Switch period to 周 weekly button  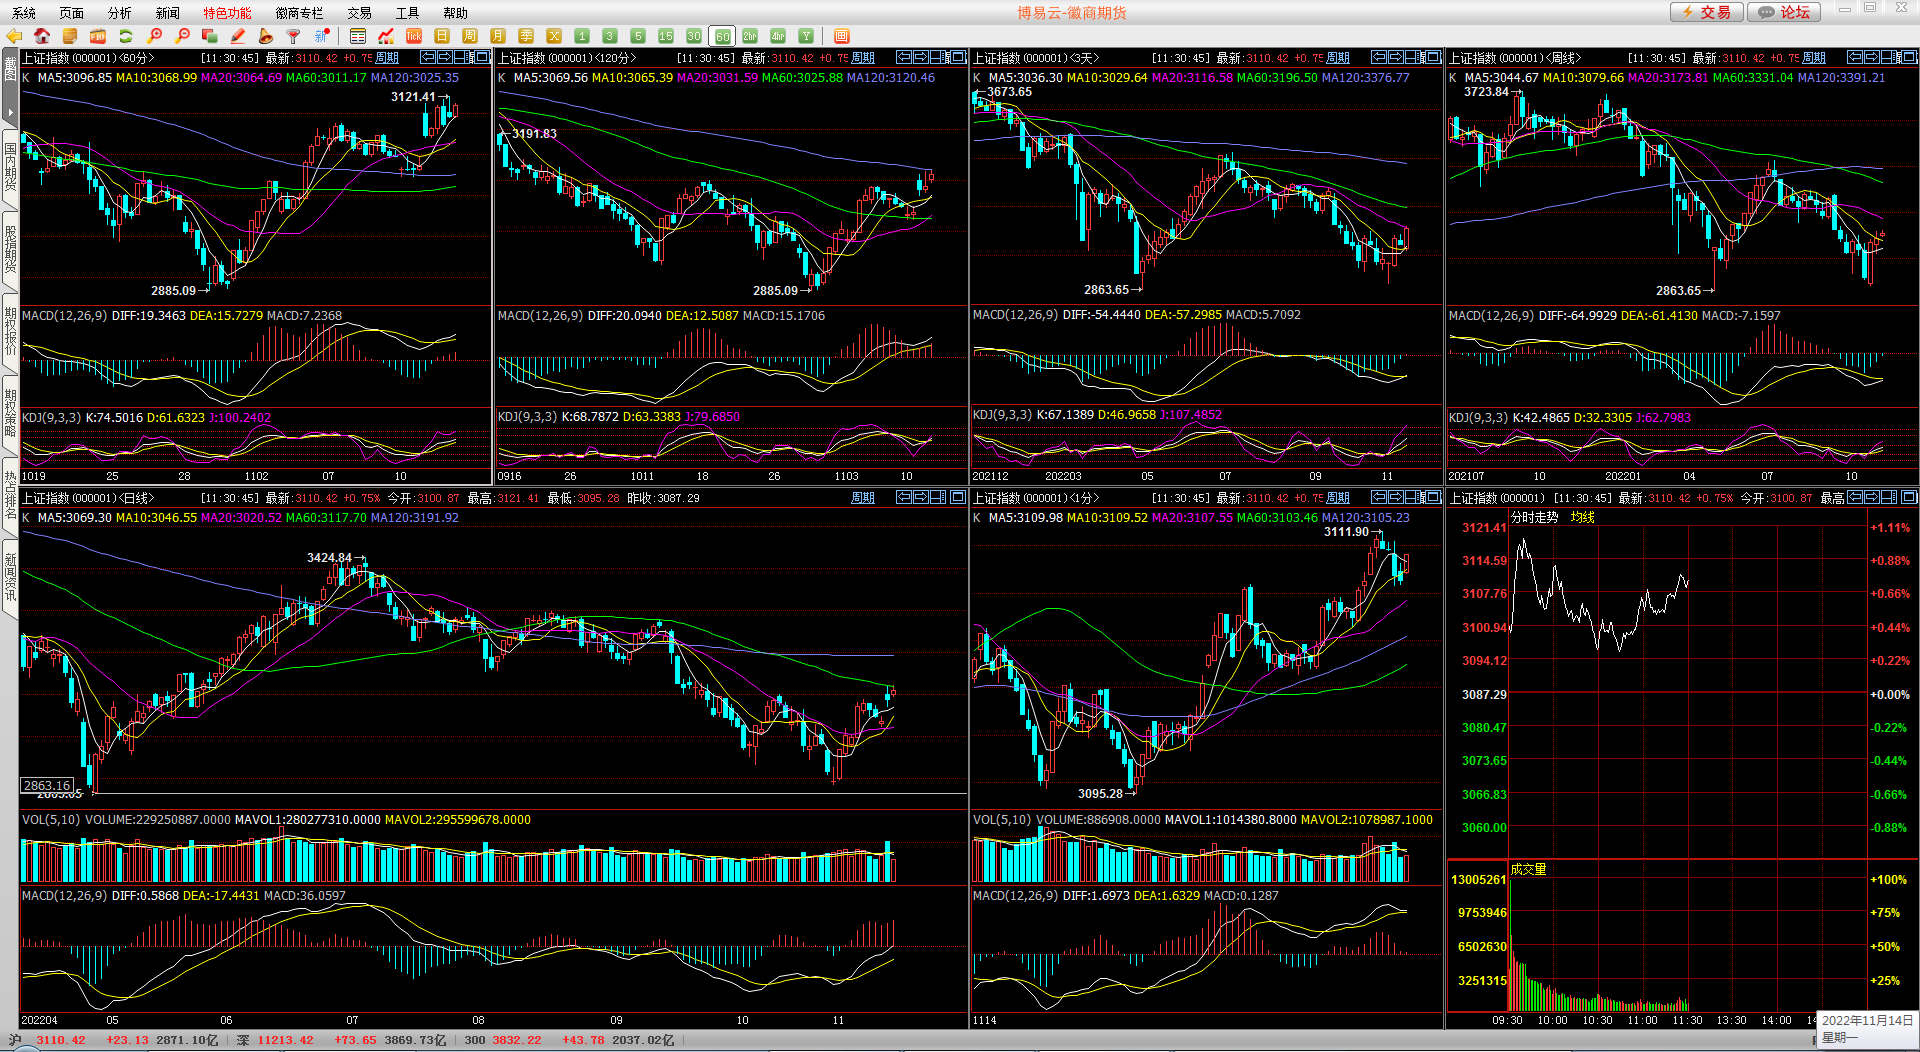click(x=470, y=36)
